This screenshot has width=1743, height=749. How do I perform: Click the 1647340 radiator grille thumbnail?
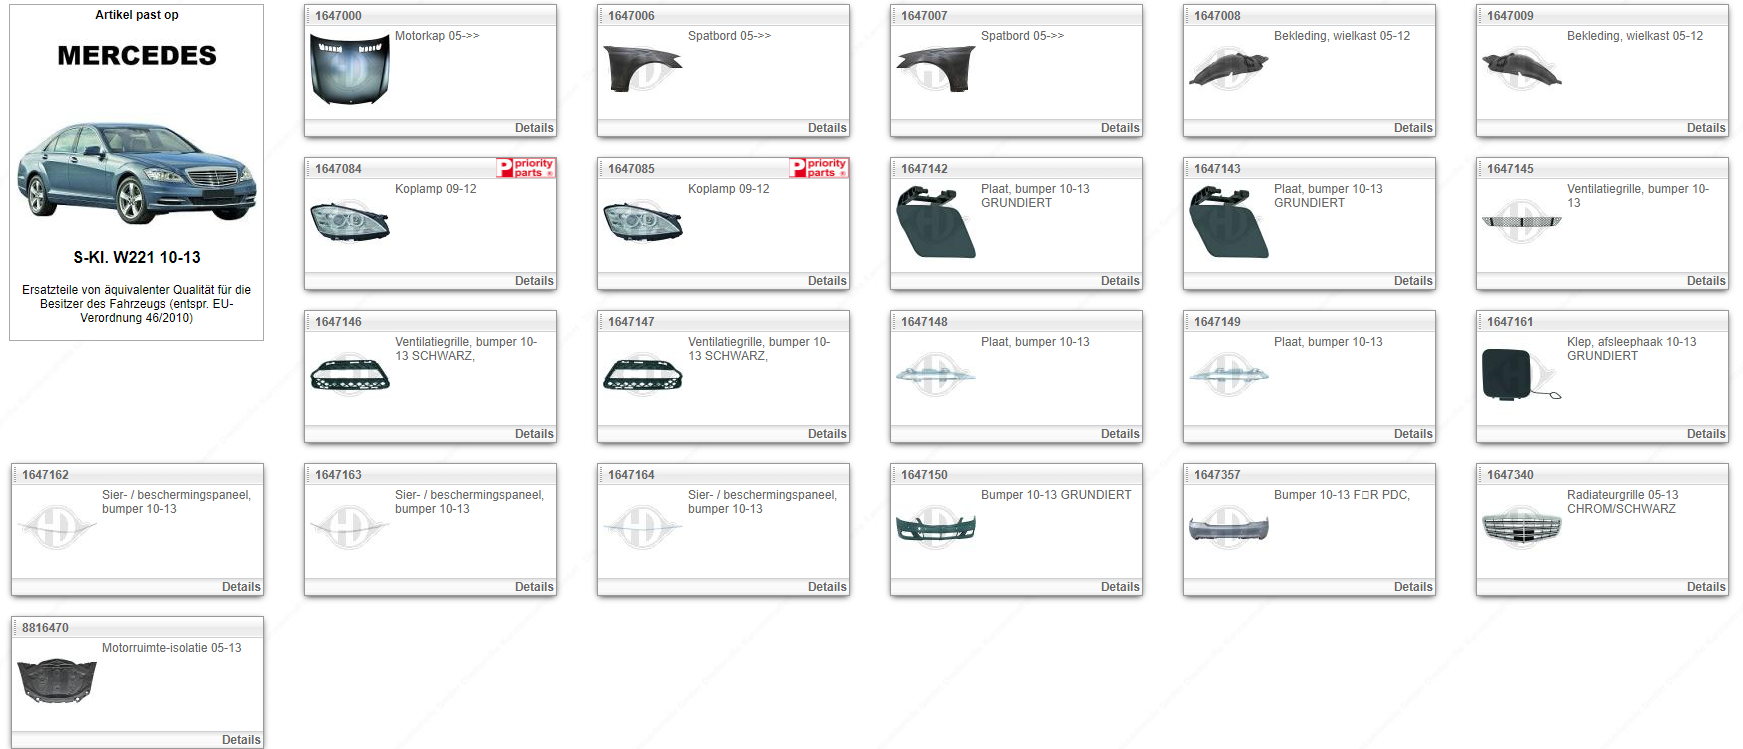[1522, 528]
